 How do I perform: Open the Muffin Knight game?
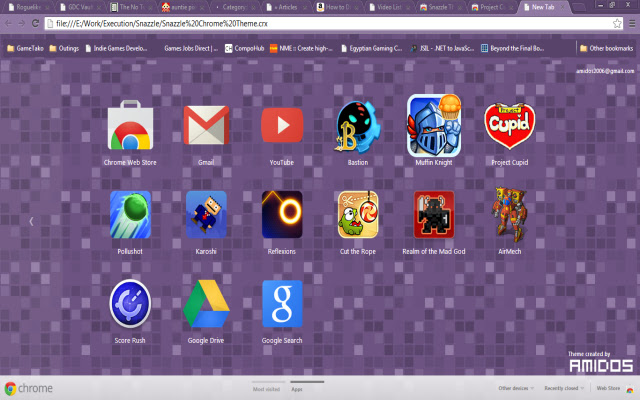(434, 126)
